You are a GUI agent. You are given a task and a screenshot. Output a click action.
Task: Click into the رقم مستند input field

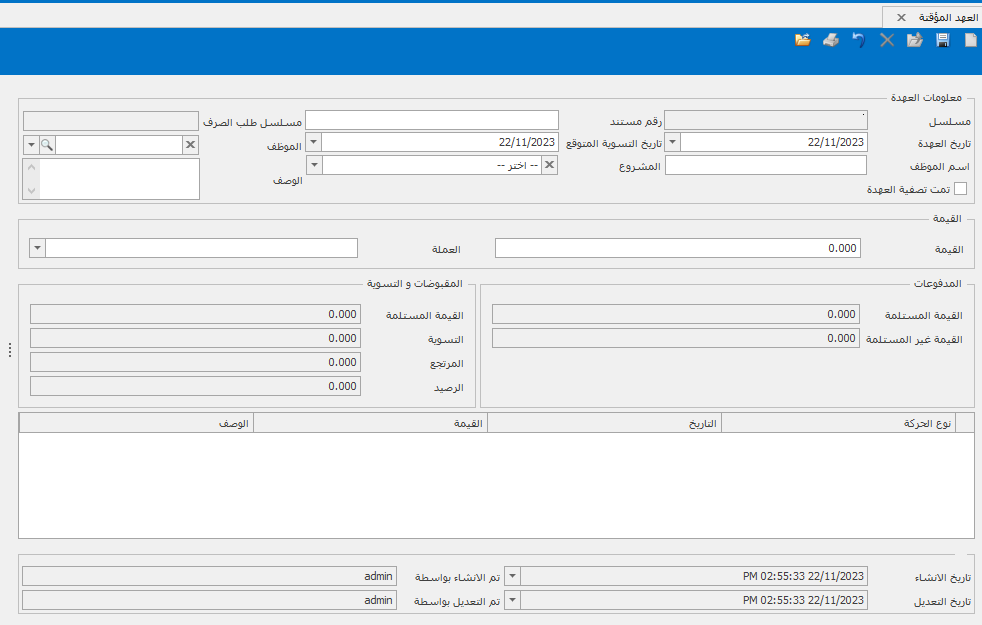431,120
